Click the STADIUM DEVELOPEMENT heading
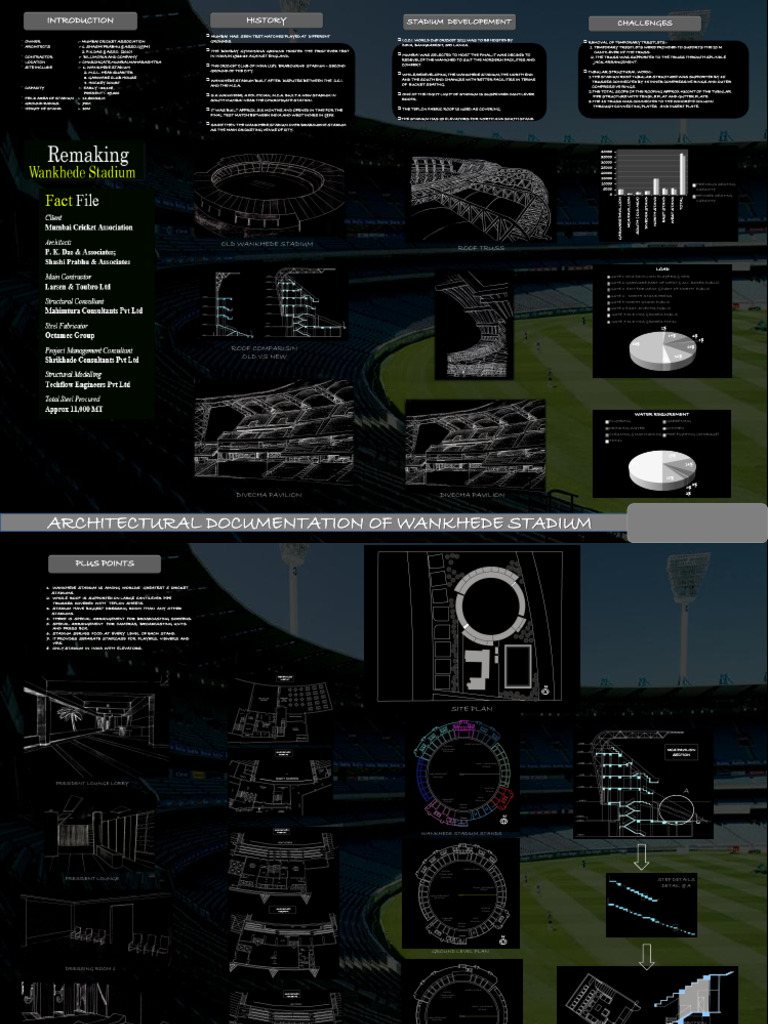 (x=459, y=22)
